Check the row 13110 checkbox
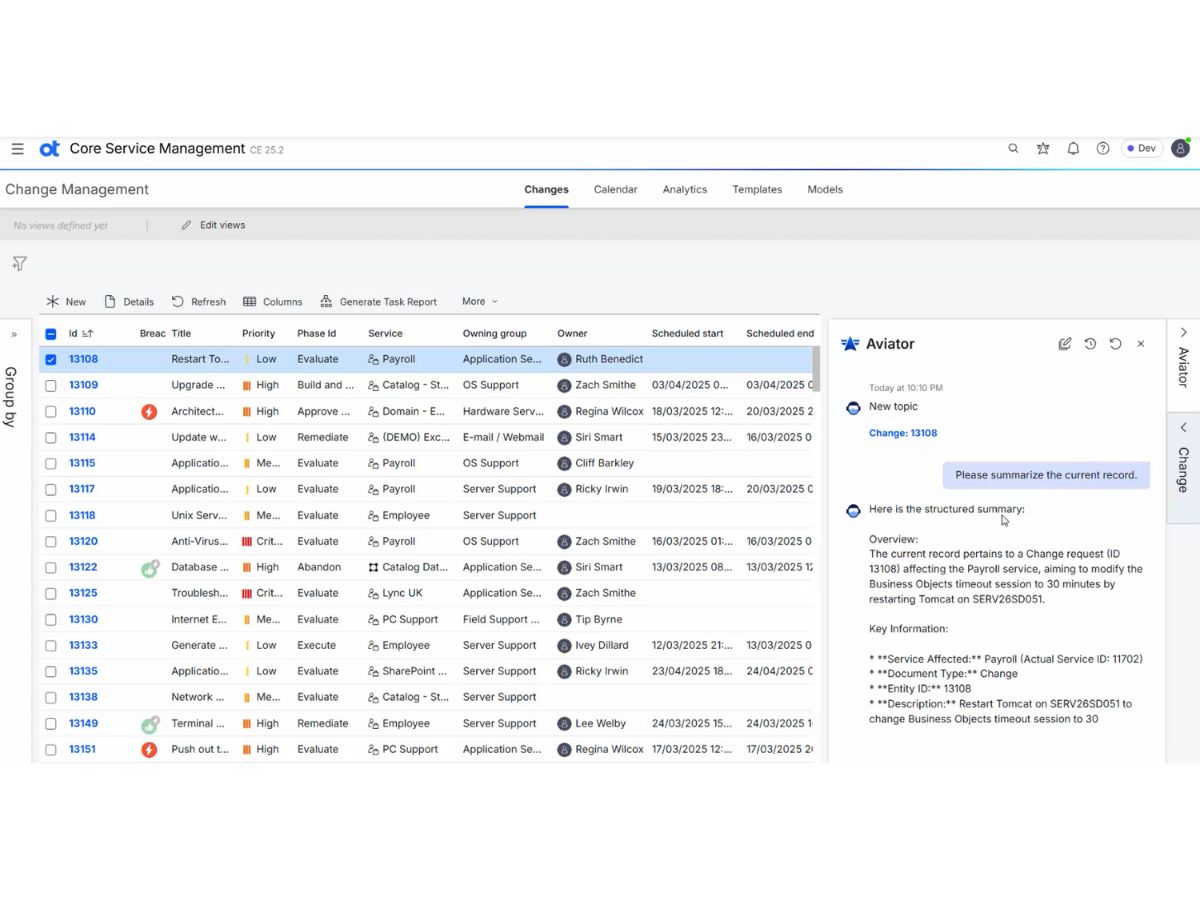This screenshot has height=900, width=1200. click(51, 412)
